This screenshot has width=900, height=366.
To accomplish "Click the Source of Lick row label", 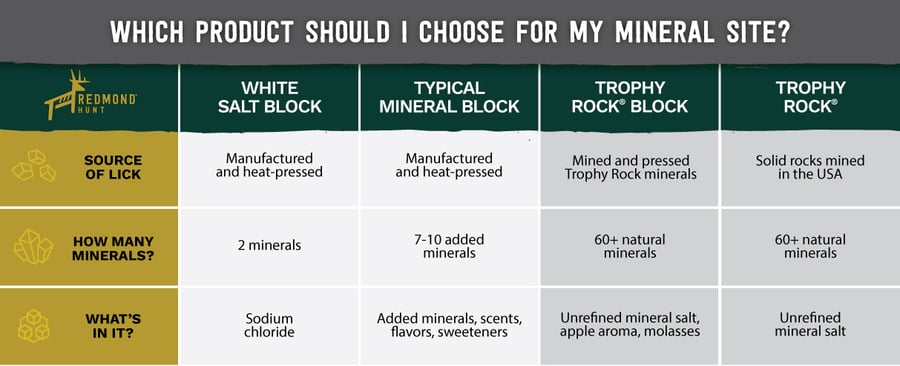I will point(113,166).
